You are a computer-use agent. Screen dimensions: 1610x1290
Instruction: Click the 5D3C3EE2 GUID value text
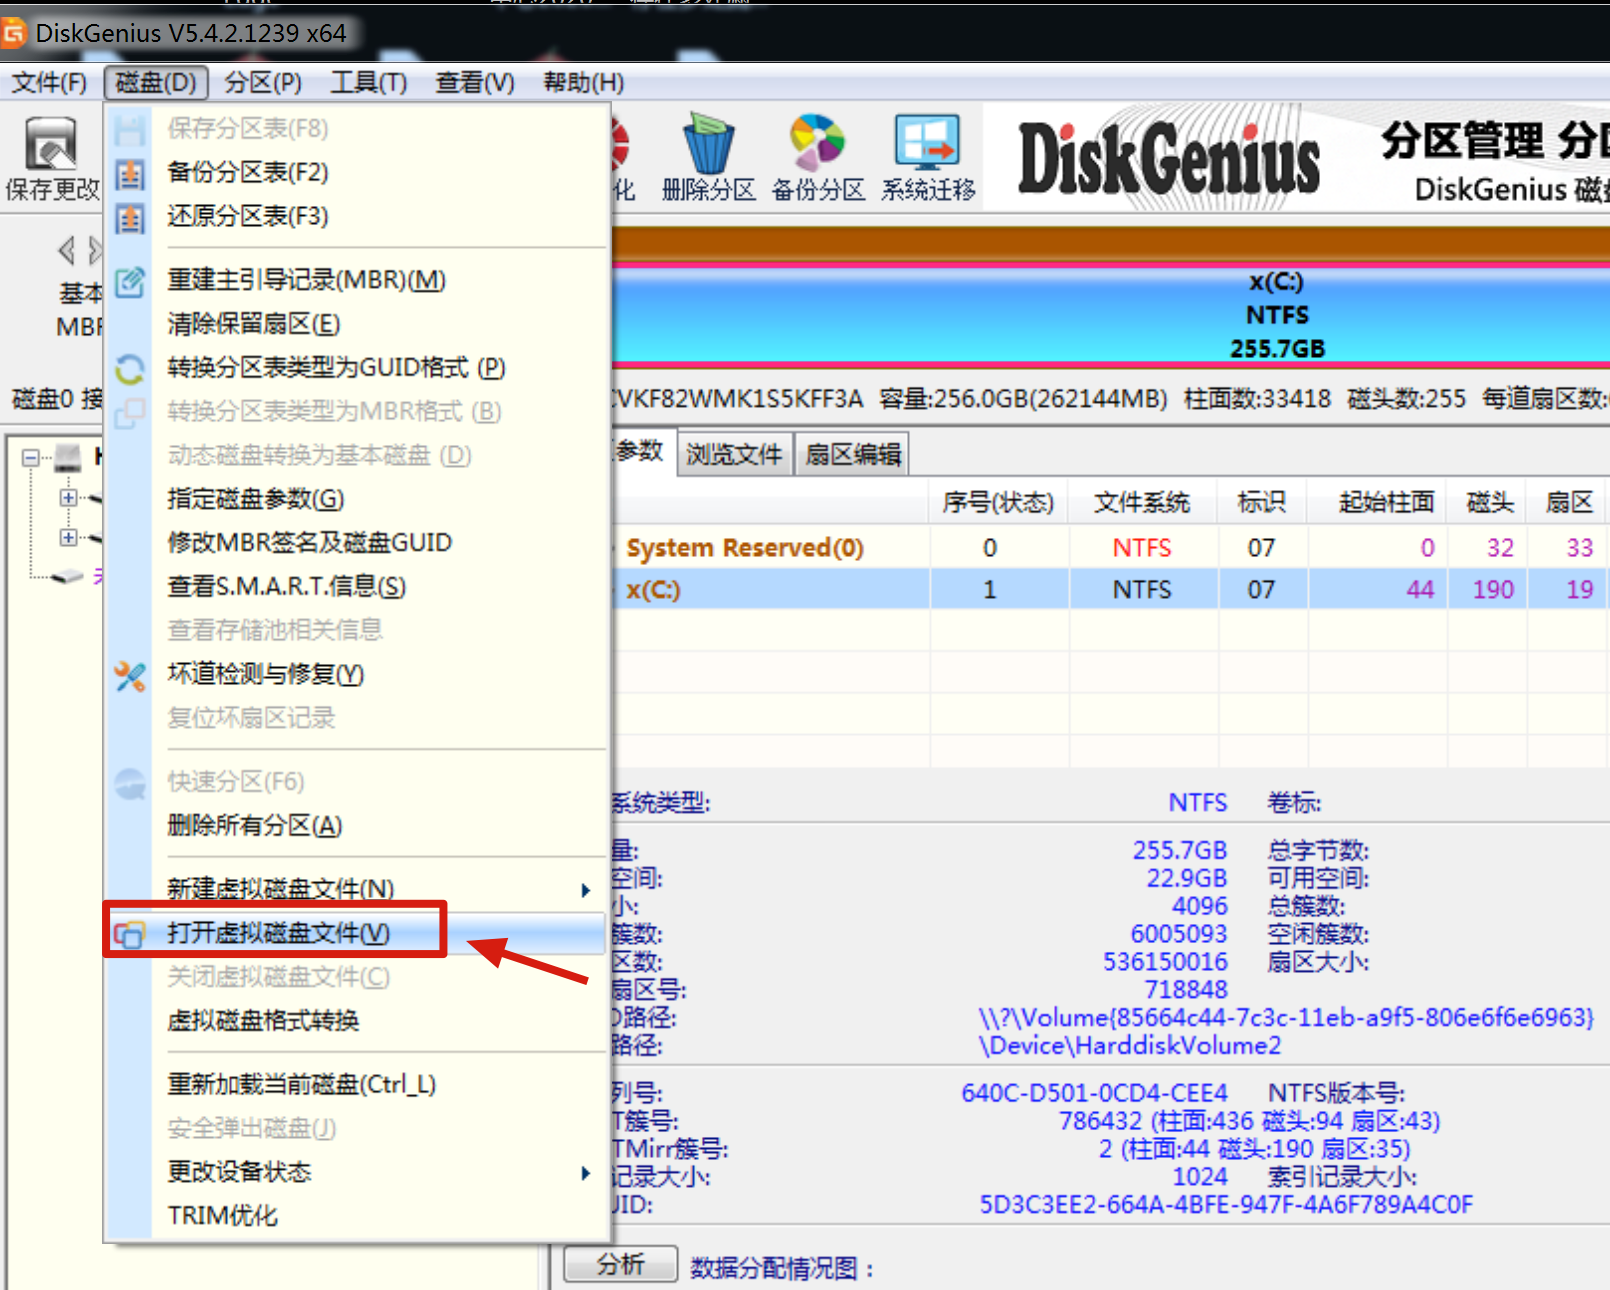[x=1226, y=1205]
